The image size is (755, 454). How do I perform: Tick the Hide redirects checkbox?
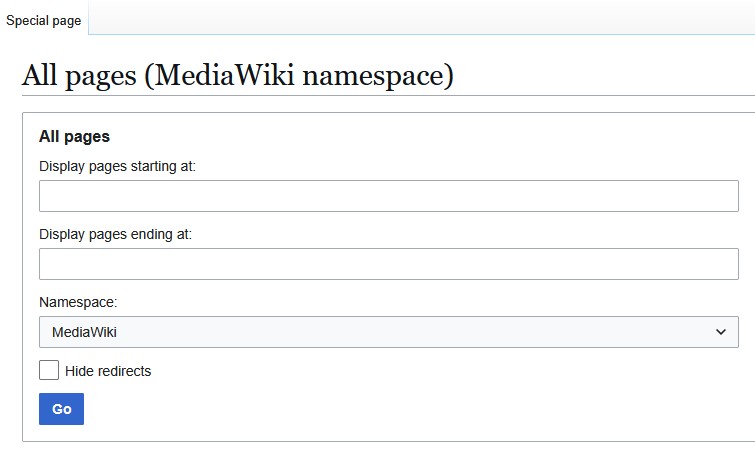coord(49,371)
